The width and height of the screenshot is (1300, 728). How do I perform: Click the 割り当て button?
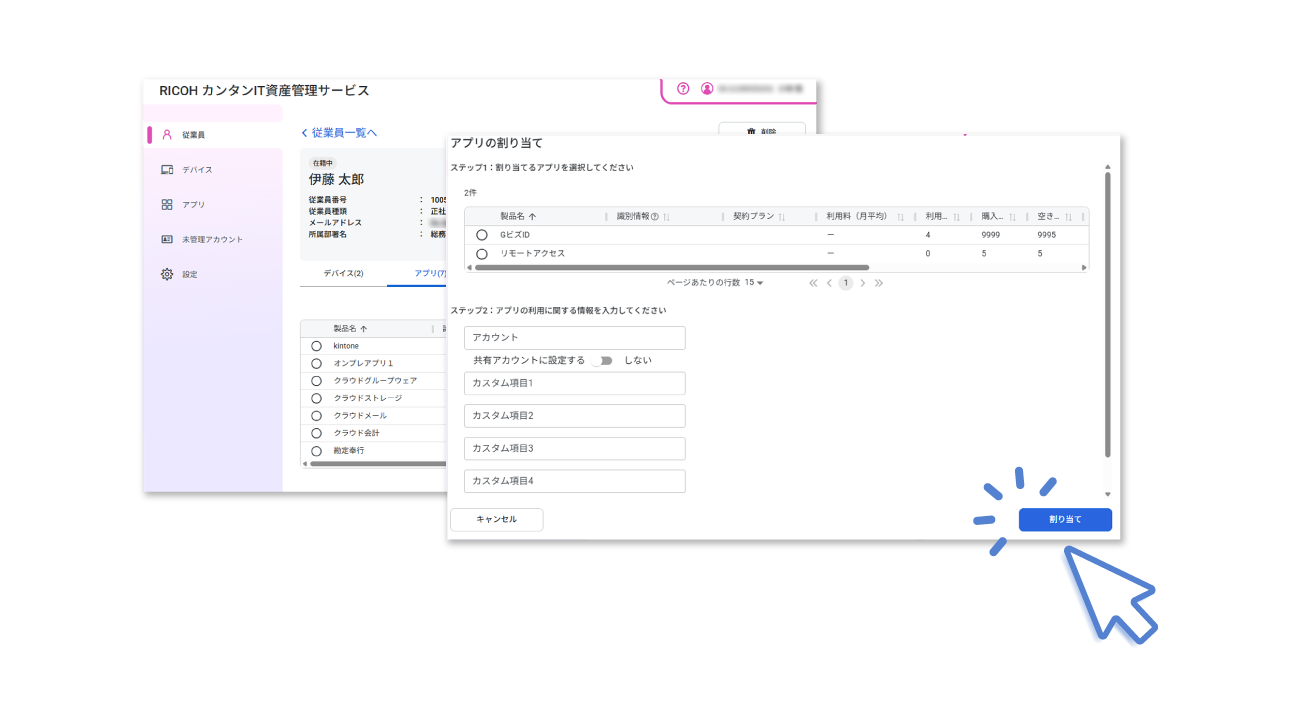tap(1064, 519)
